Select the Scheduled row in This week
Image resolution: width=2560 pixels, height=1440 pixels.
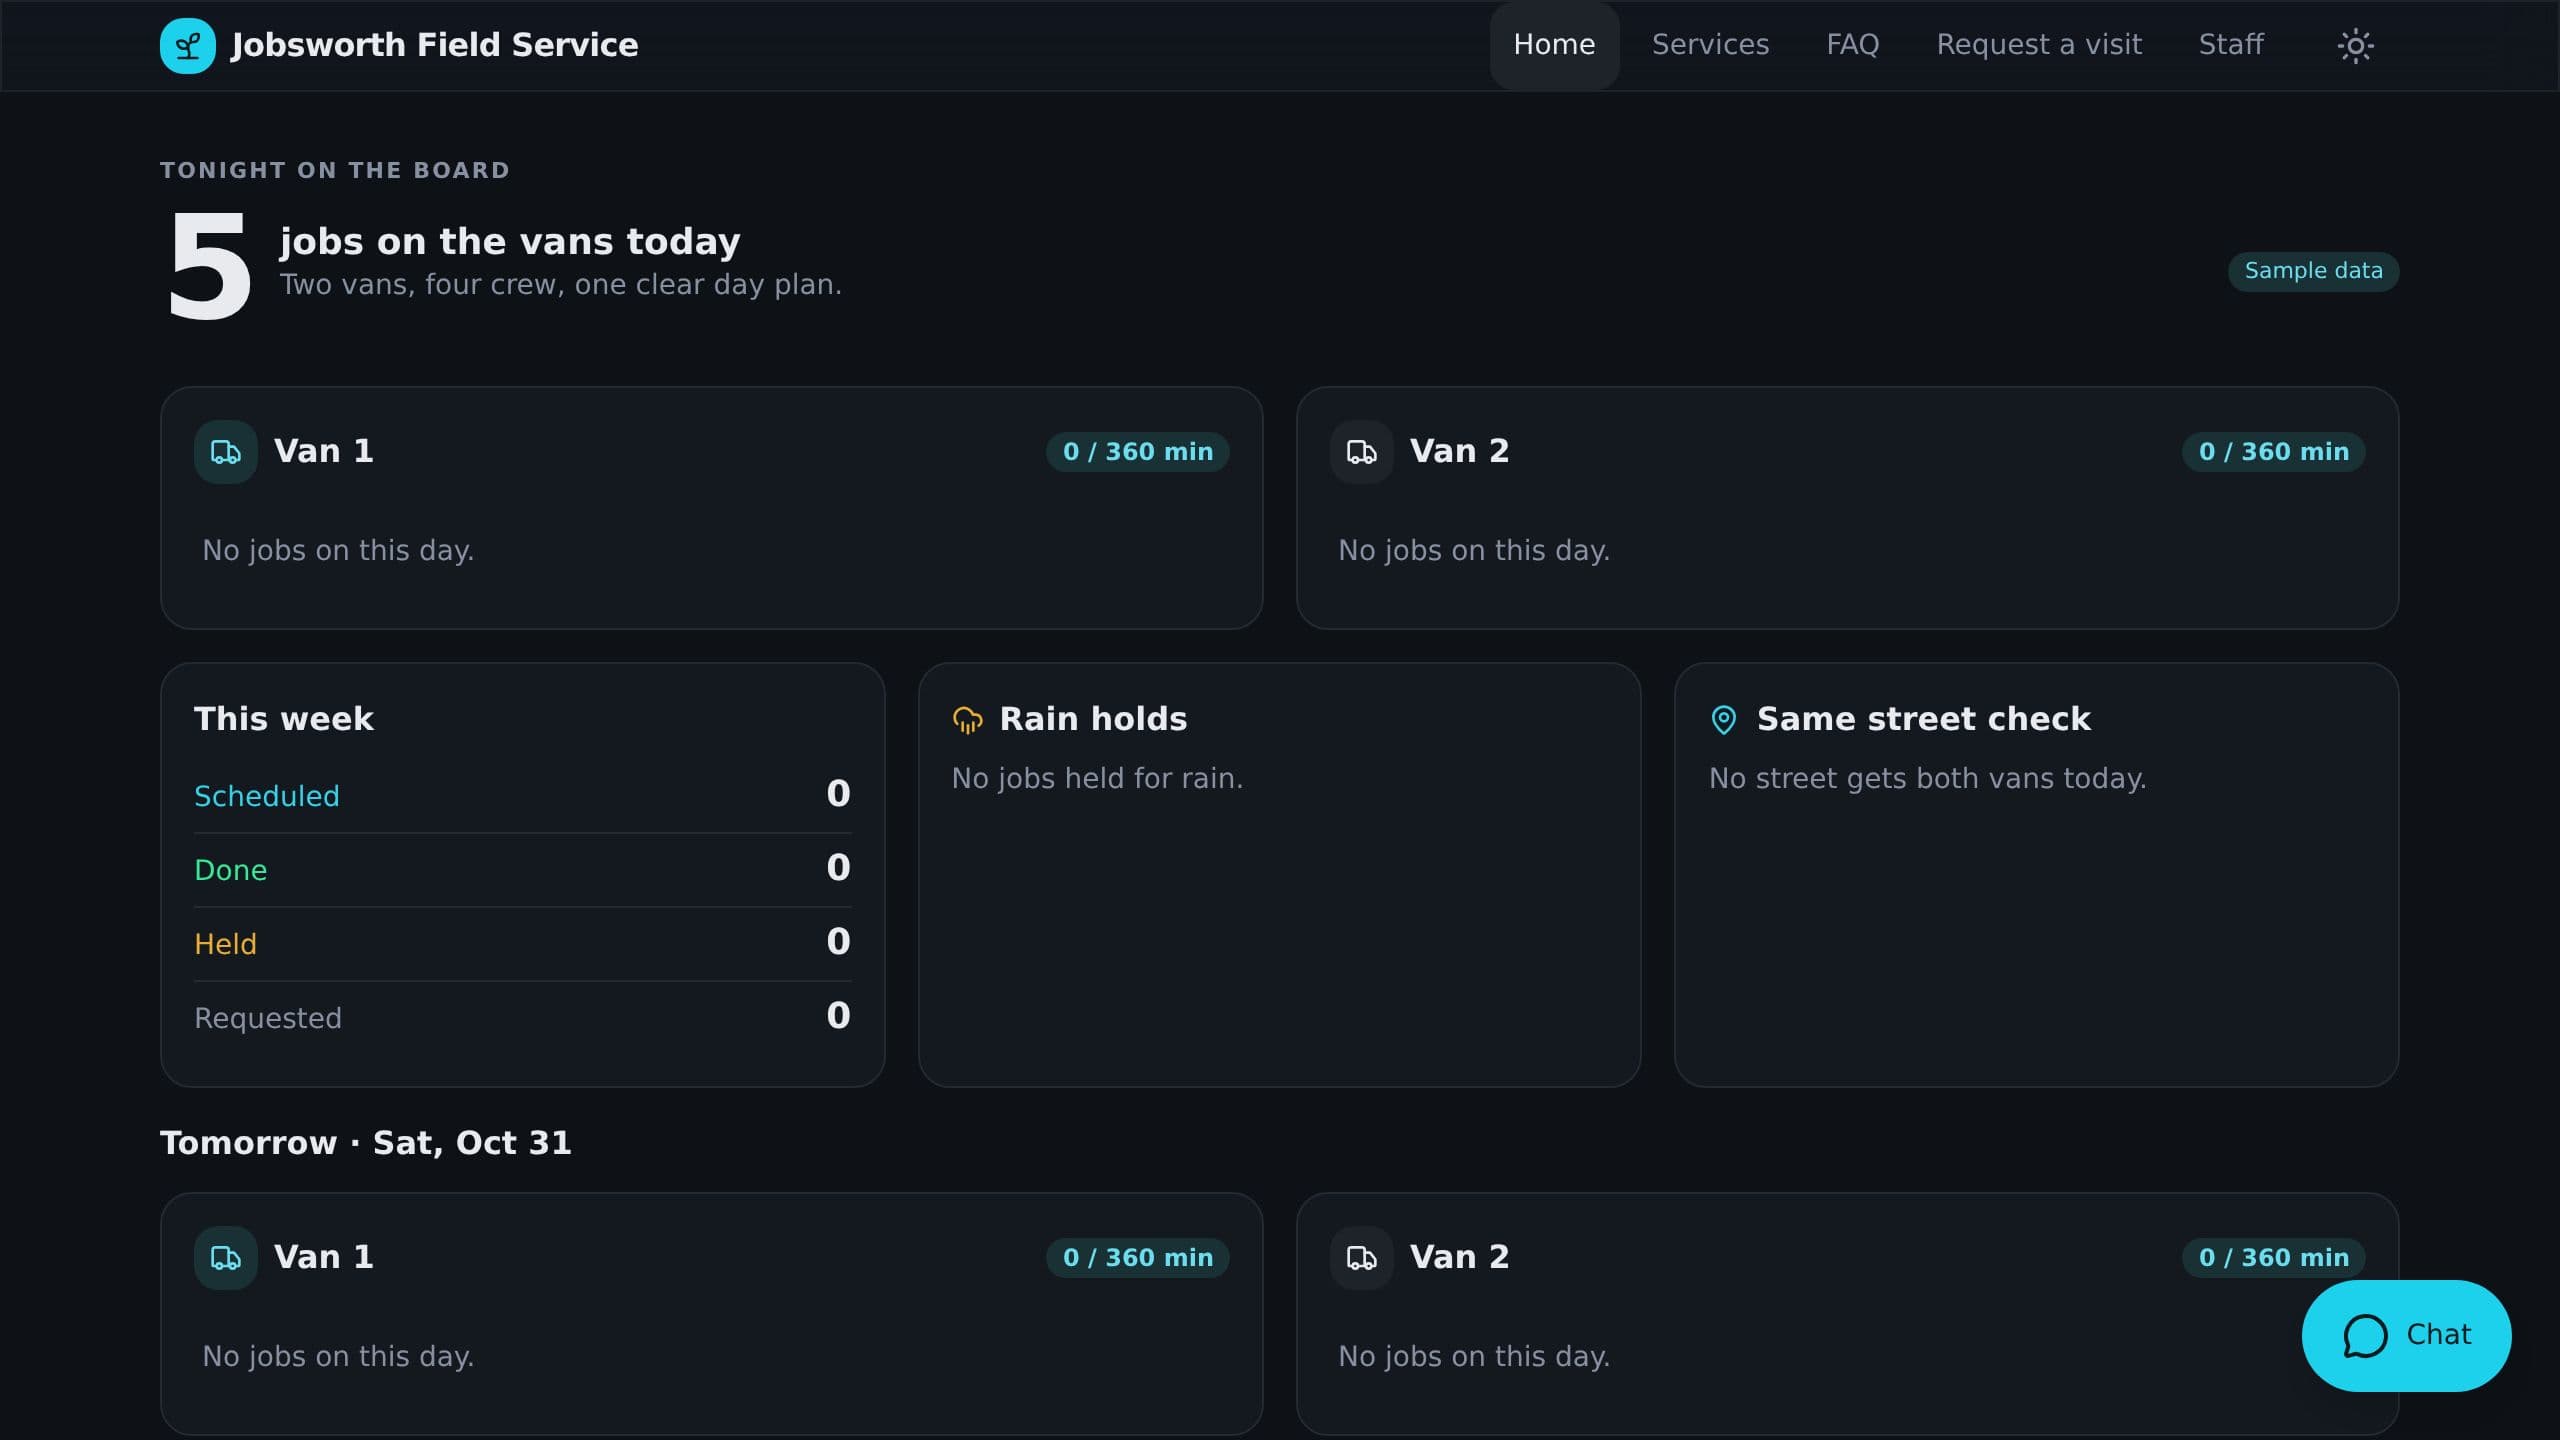click(522, 796)
